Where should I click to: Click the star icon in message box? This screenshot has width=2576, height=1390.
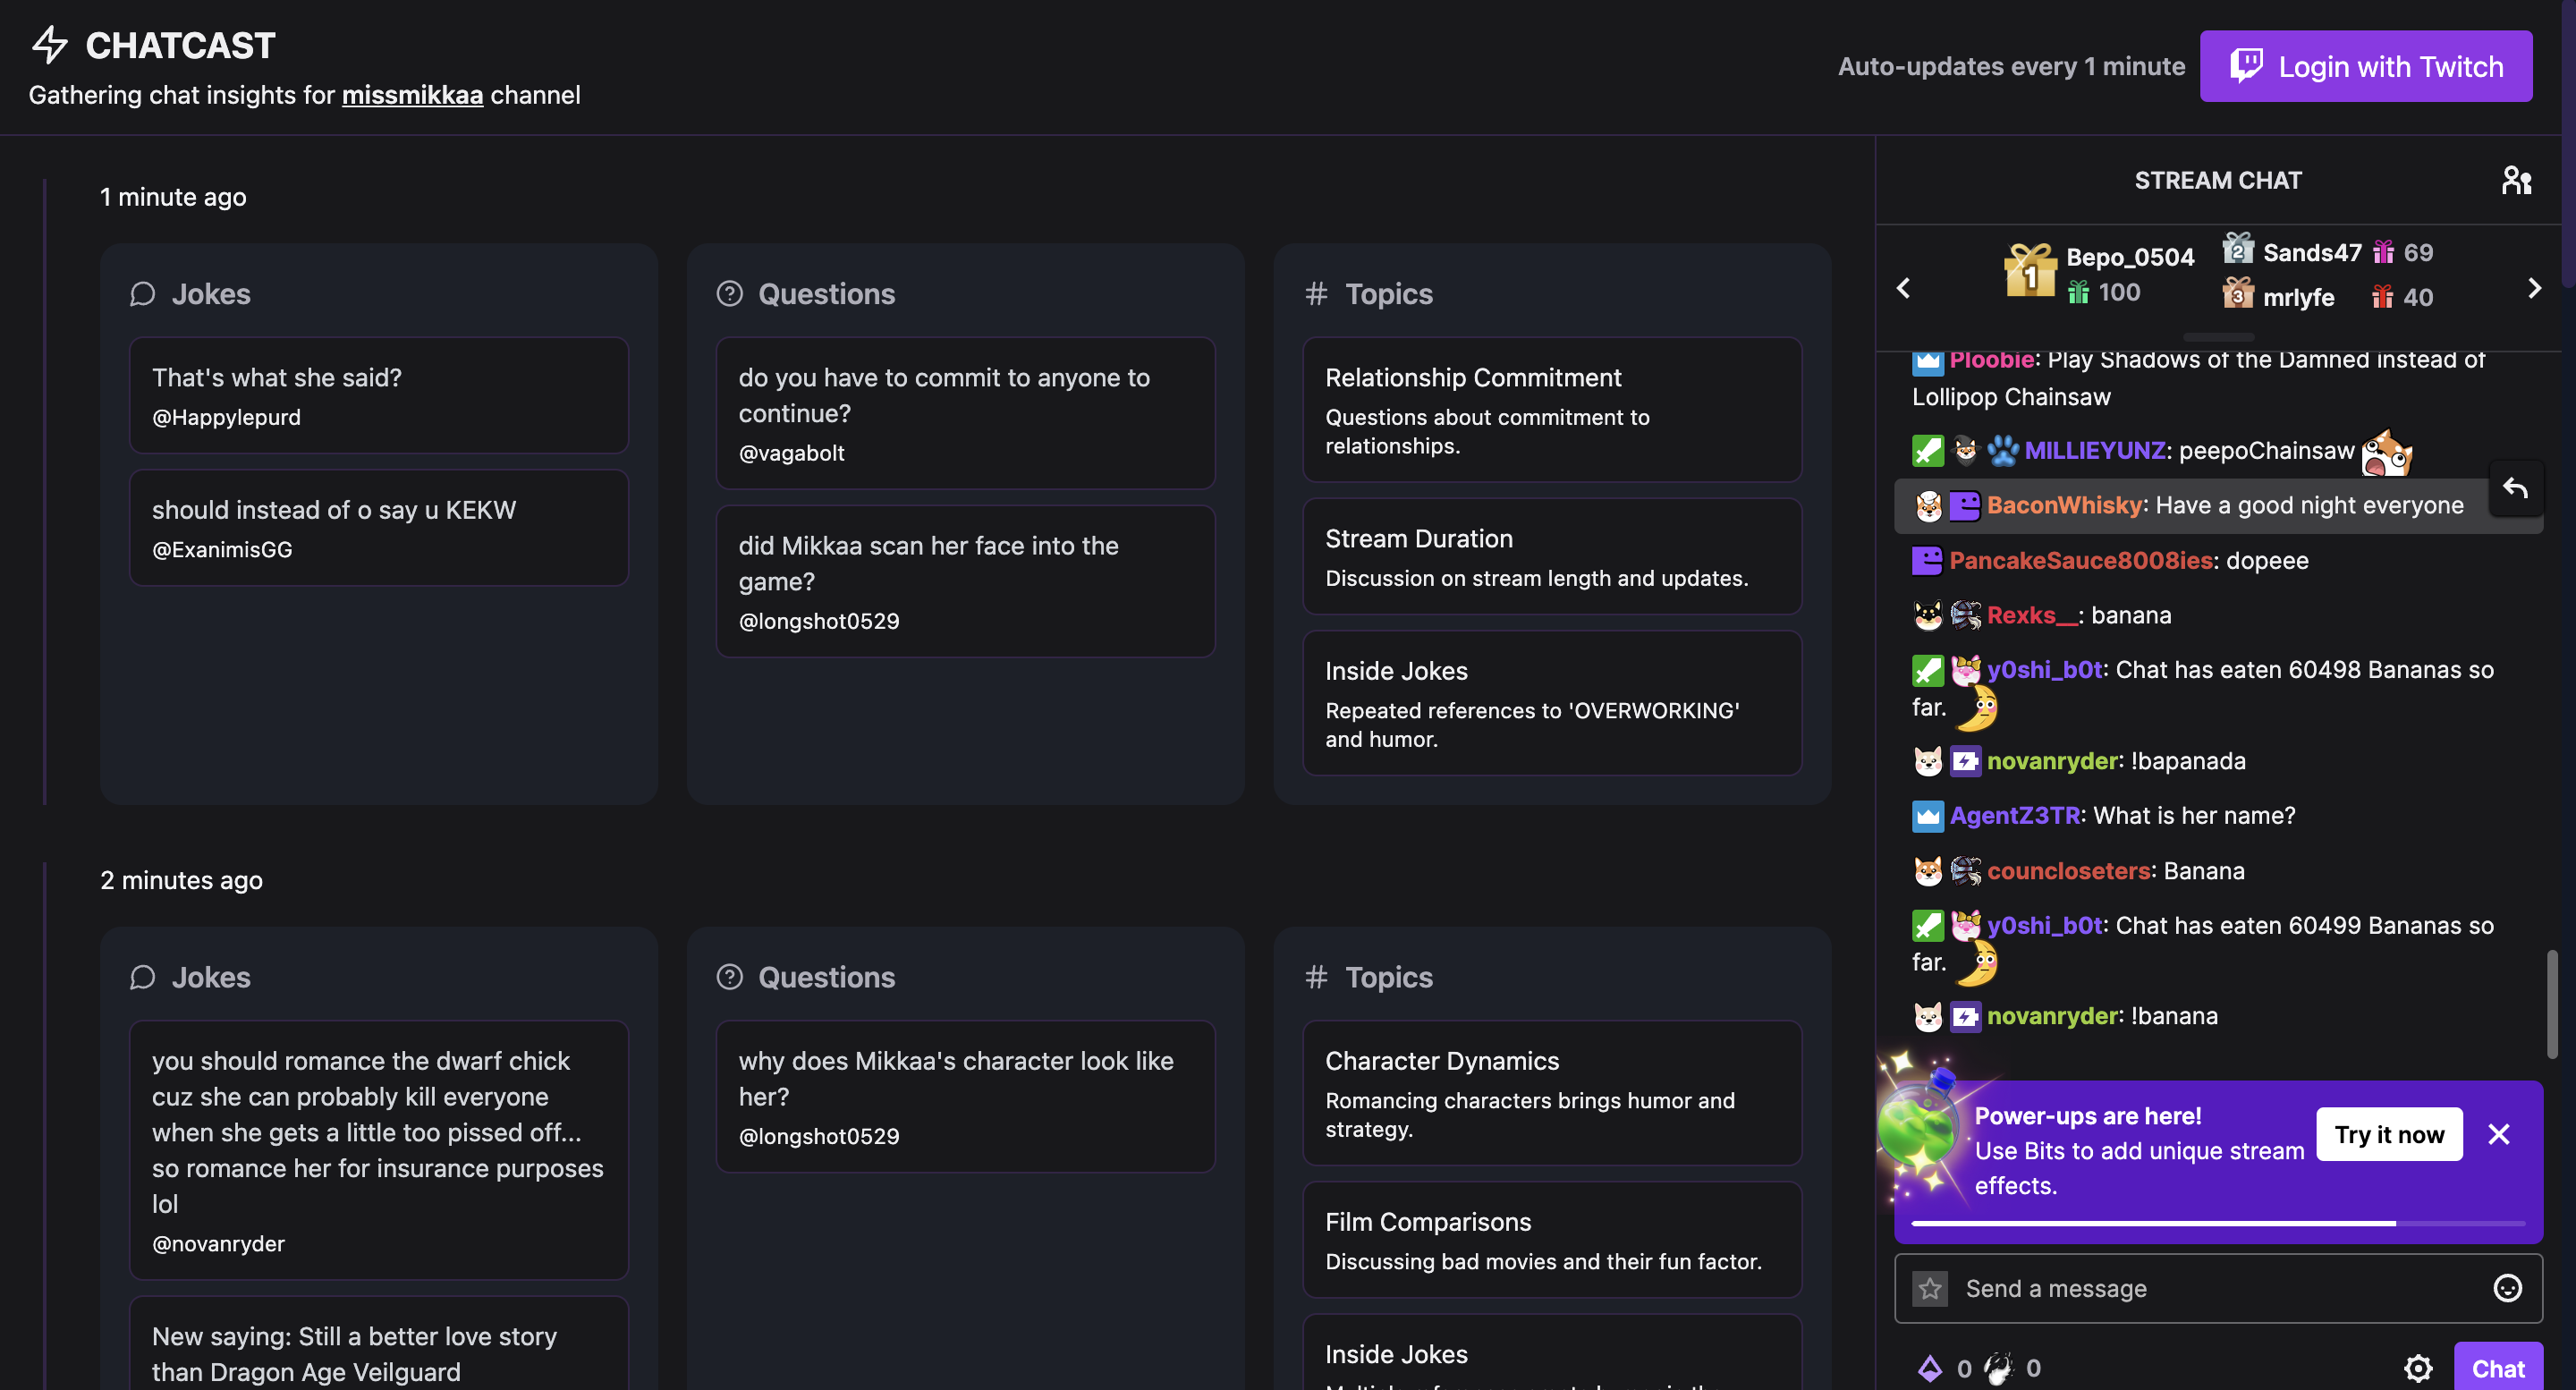pyautogui.click(x=1930, y=1288)
